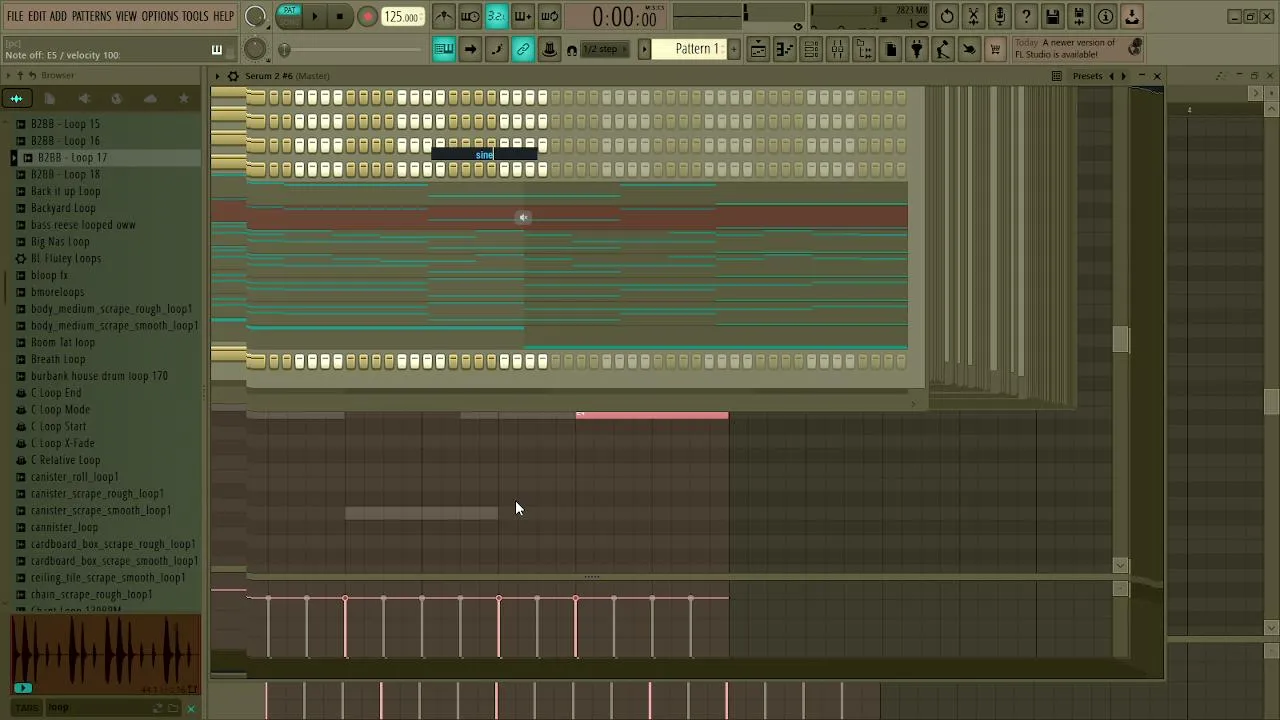Click the song position slider
Screen dimensions: 1280x720
pyautogui.click(x=354, y=50)
